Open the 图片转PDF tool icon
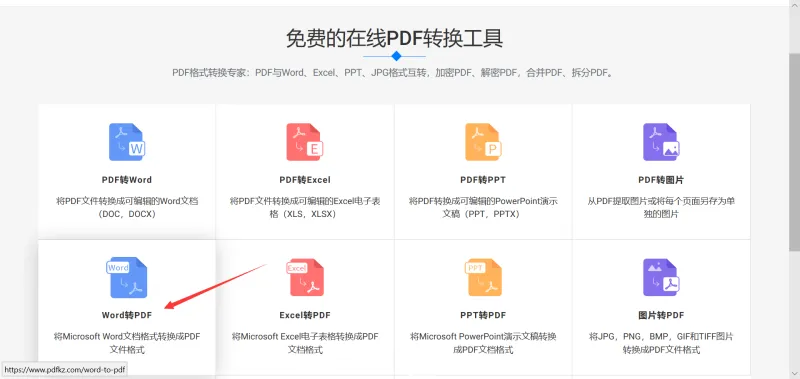This screenshot has height=379, width=800. point(661,277)
